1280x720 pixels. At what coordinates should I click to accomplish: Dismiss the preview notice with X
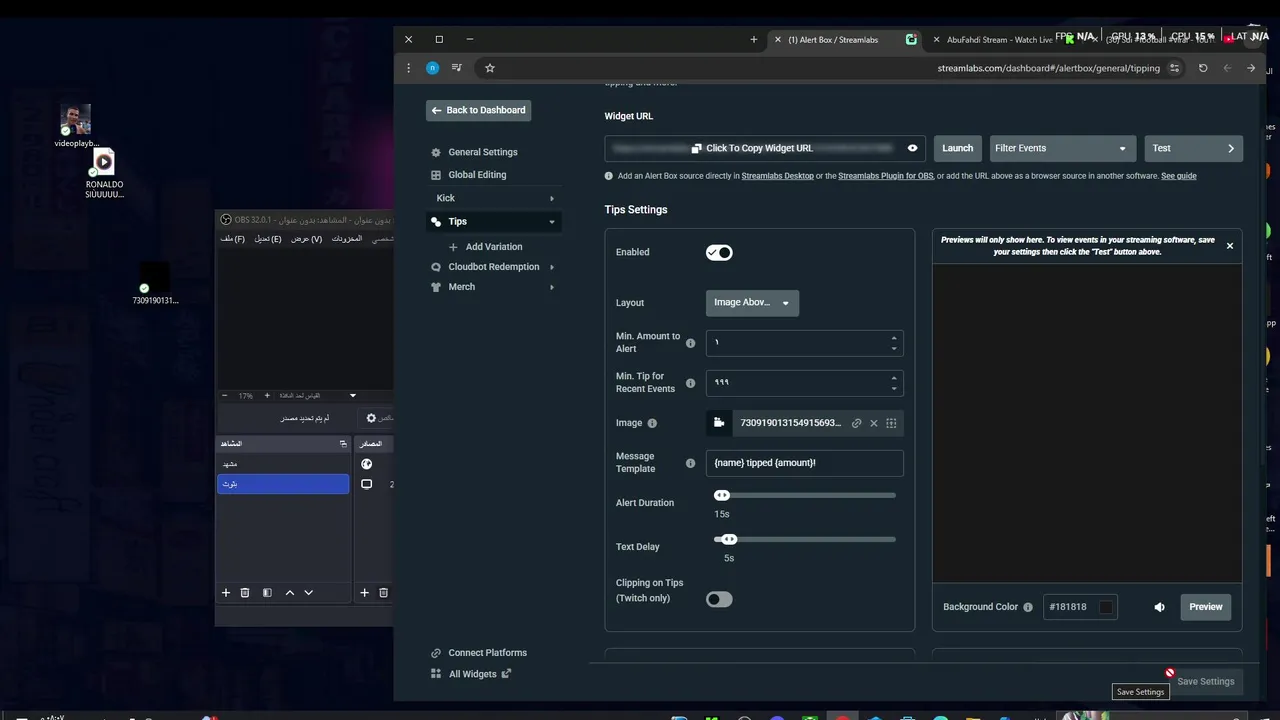click(1230, 246)
